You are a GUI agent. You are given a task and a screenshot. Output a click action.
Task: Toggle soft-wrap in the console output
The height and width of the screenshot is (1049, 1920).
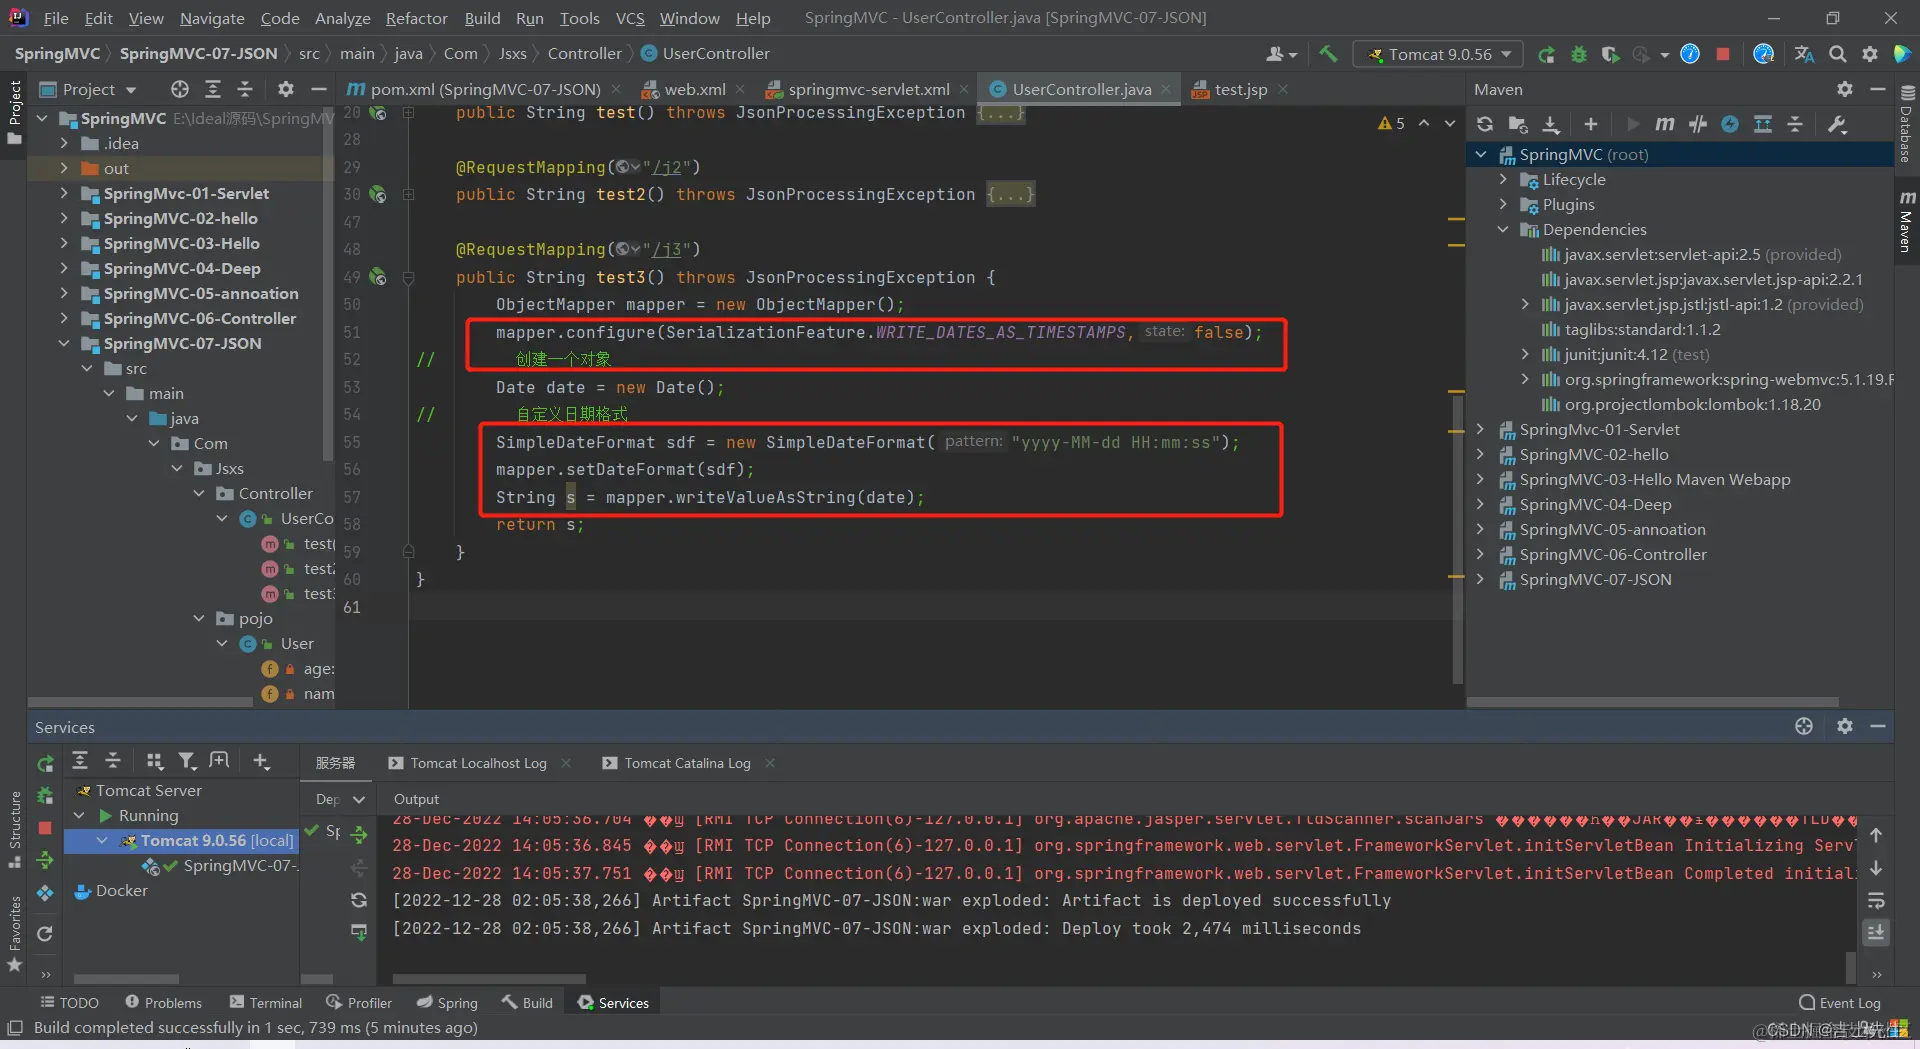(x=1876, y=900)
